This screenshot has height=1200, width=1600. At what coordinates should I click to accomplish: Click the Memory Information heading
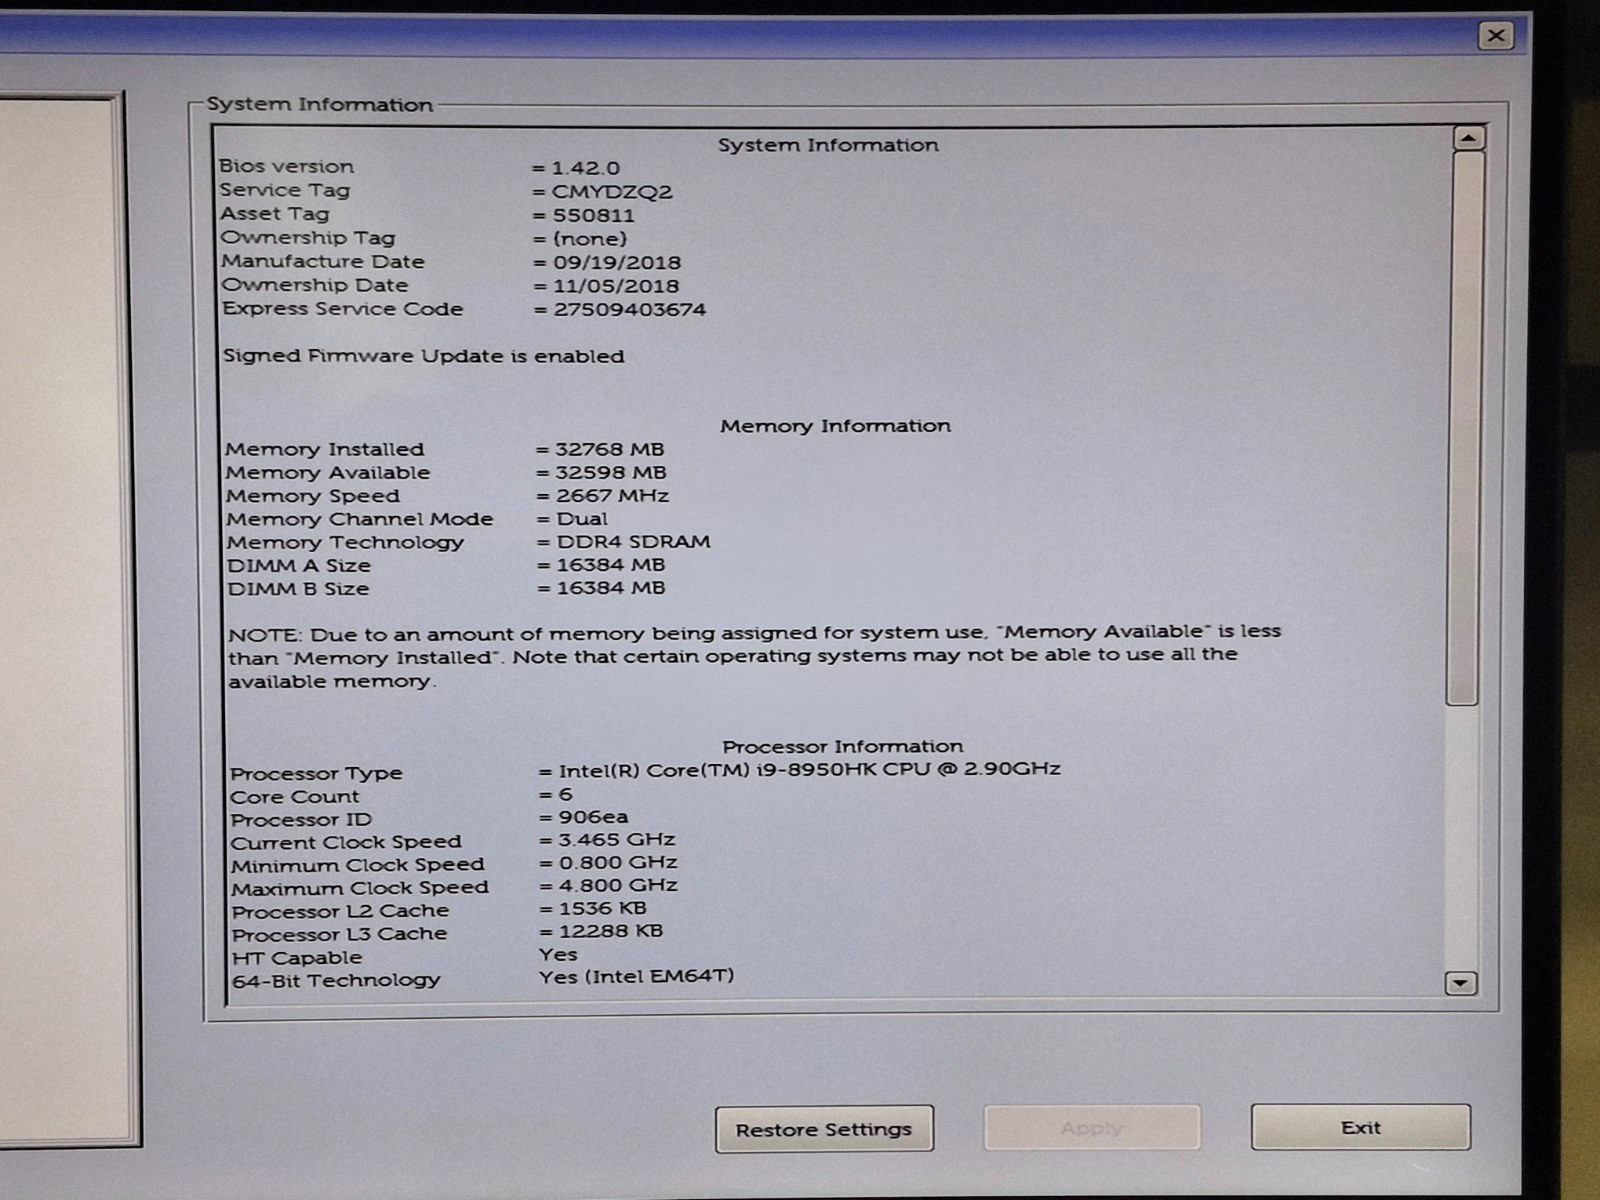(x=835, y=426)
